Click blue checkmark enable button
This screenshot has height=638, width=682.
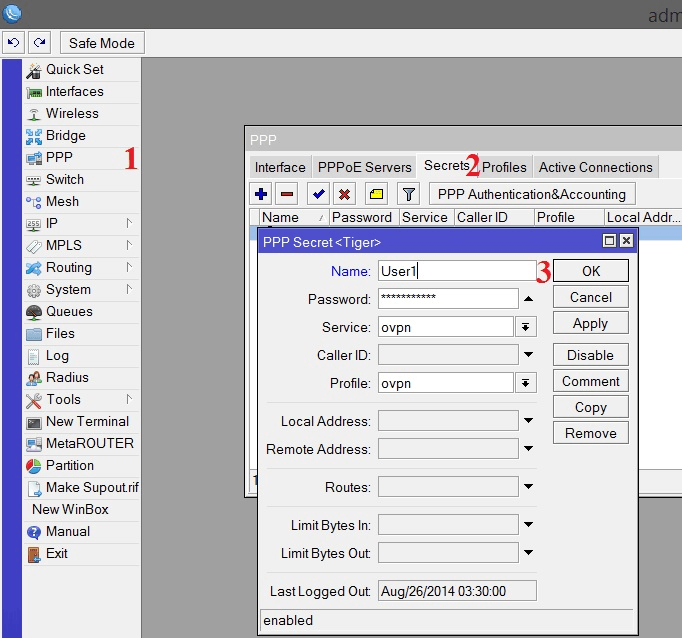click(x=318, y=194)
